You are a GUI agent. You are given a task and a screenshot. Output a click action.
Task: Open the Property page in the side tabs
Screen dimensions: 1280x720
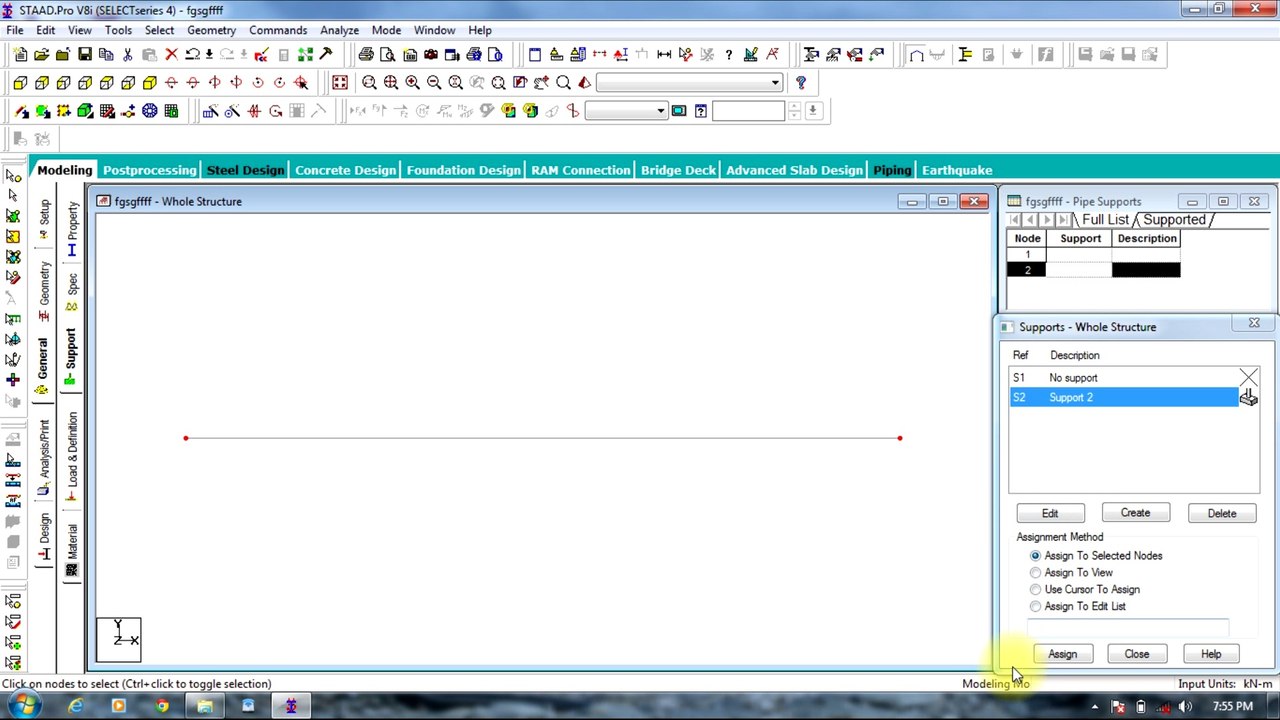(72, 228)
